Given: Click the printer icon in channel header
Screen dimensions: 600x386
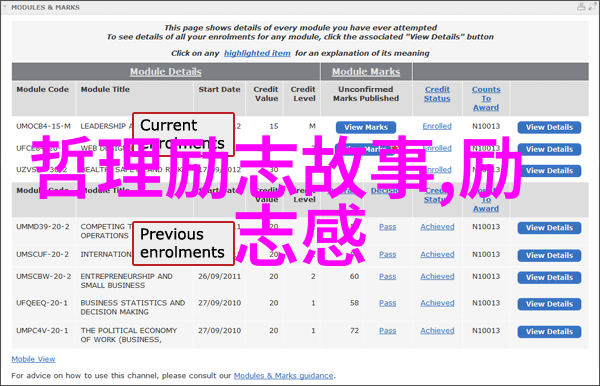Looking at the screenshot, I should (x=581, y=7).
